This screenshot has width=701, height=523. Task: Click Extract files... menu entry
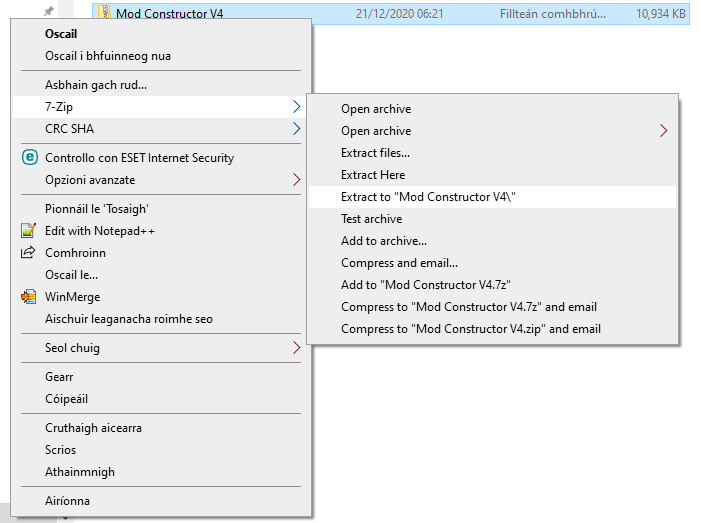pos(375,153)
